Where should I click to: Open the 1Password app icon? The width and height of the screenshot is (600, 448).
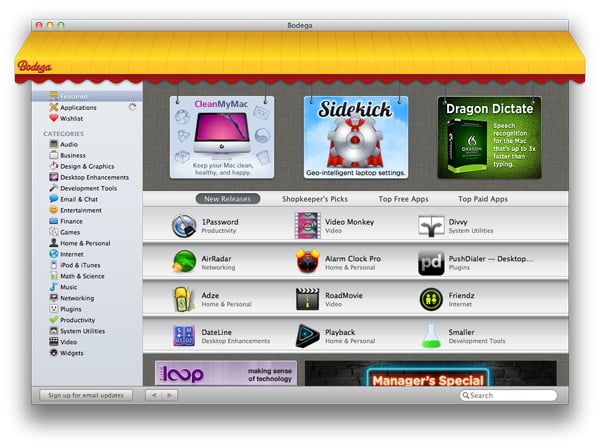[183, 226]
